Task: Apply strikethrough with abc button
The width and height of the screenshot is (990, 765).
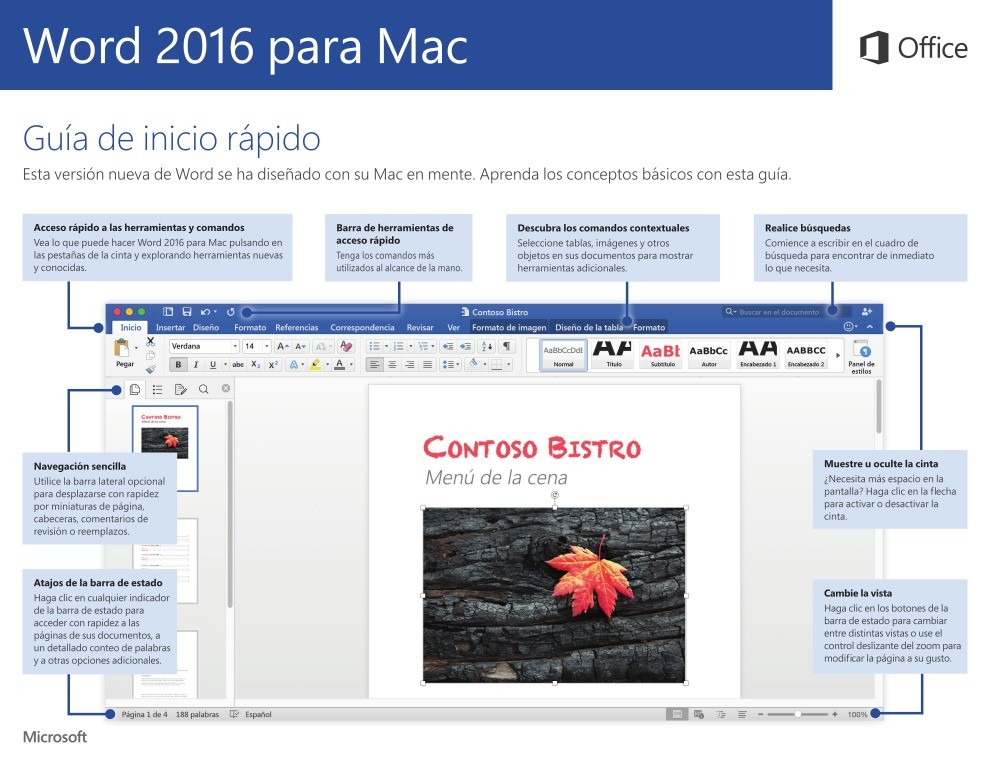Action: click(238, 365)
